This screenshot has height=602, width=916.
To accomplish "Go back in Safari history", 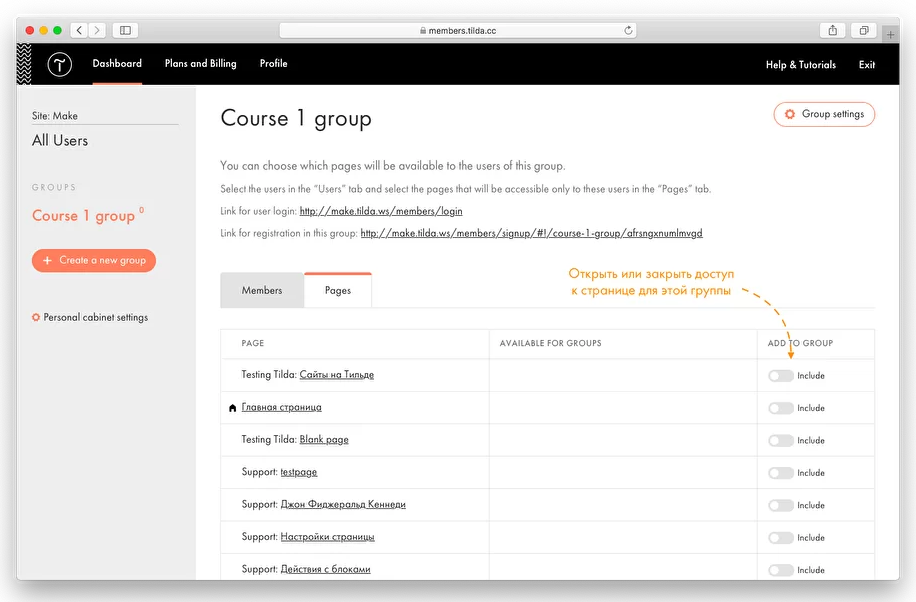I will 79,30.
